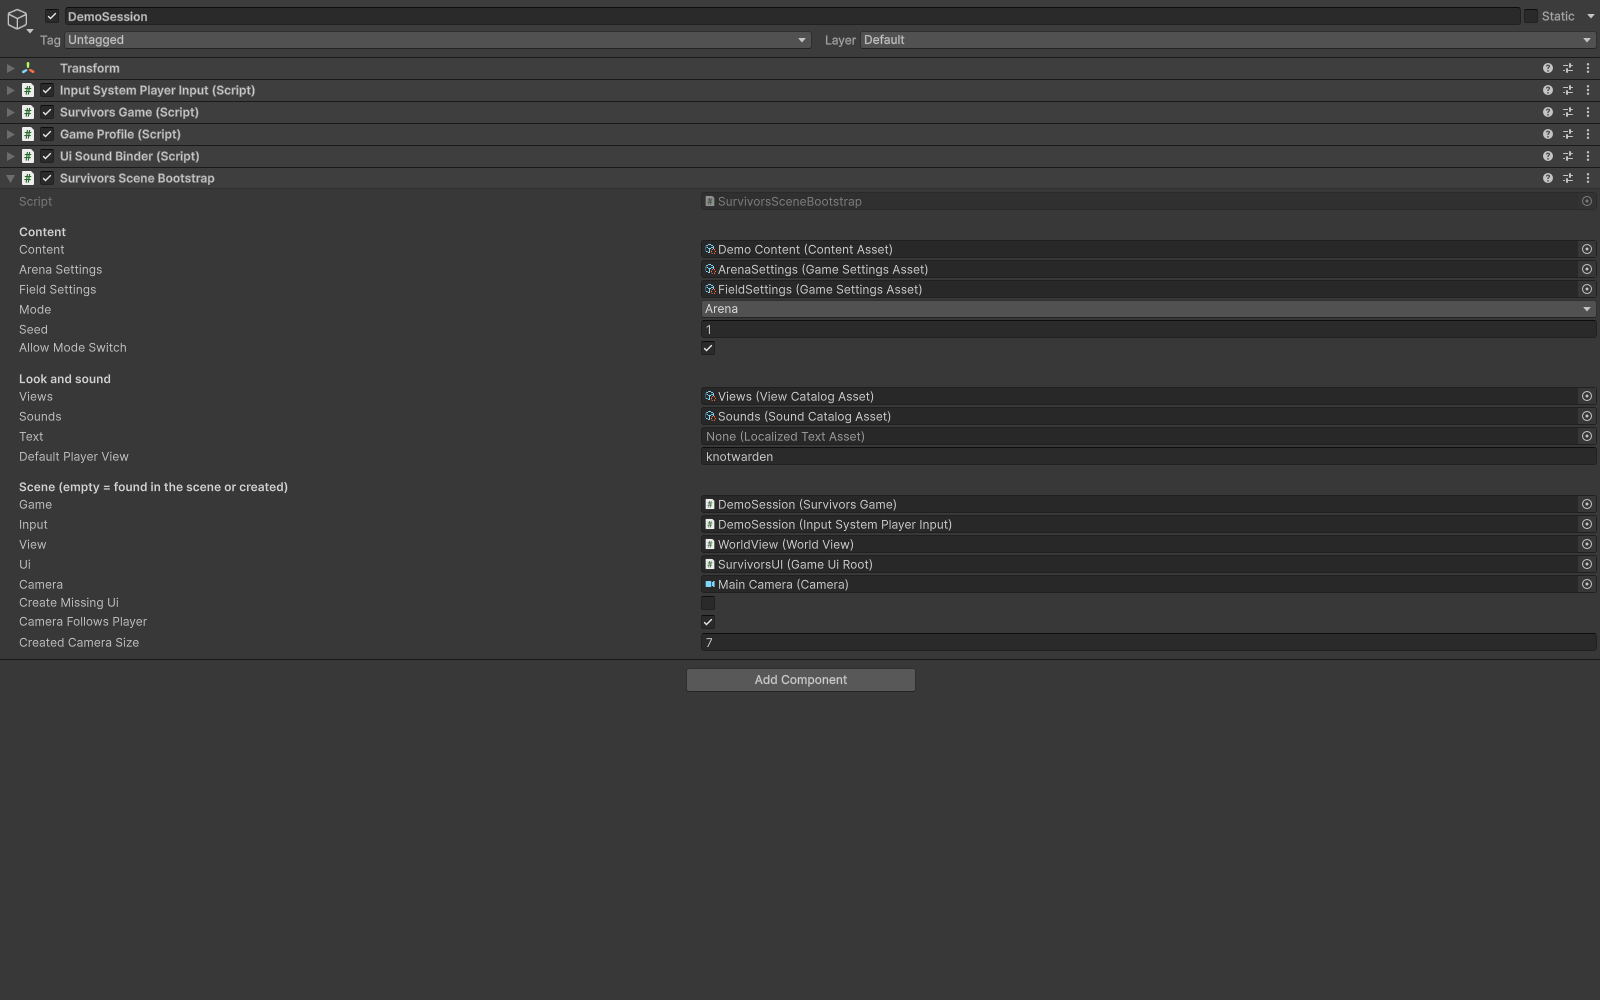
Task: Open the GameObject icon picker cube
Action: click(17, 19)
